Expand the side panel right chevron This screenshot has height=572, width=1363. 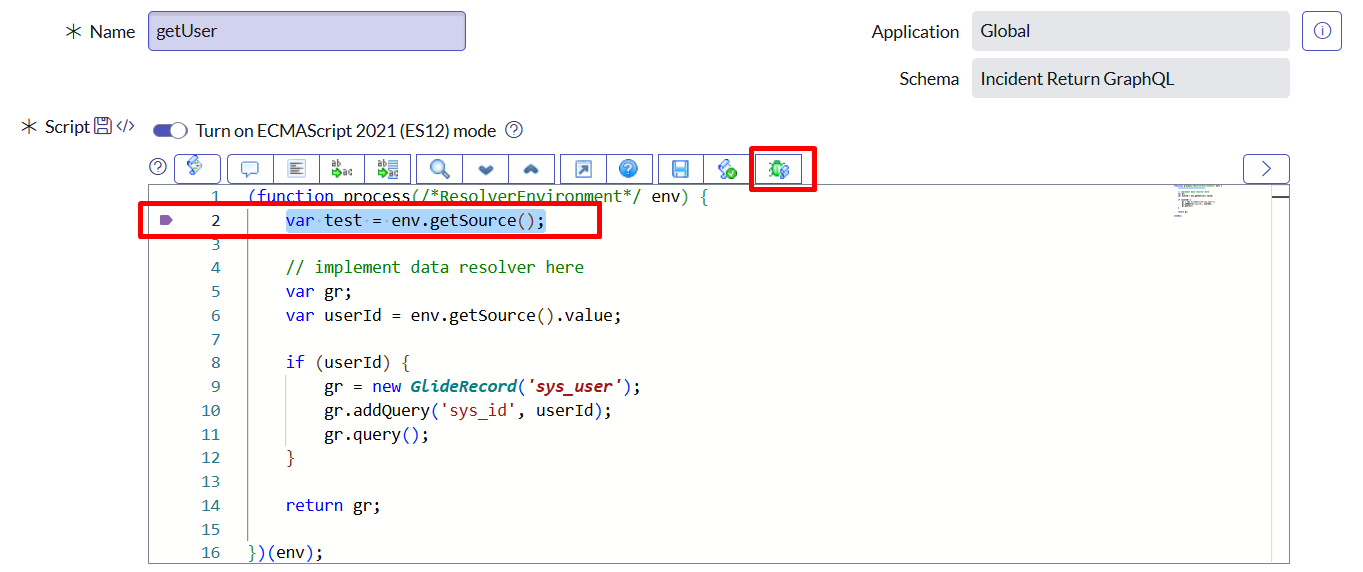pyautogui.click(x=1266, y=169)
